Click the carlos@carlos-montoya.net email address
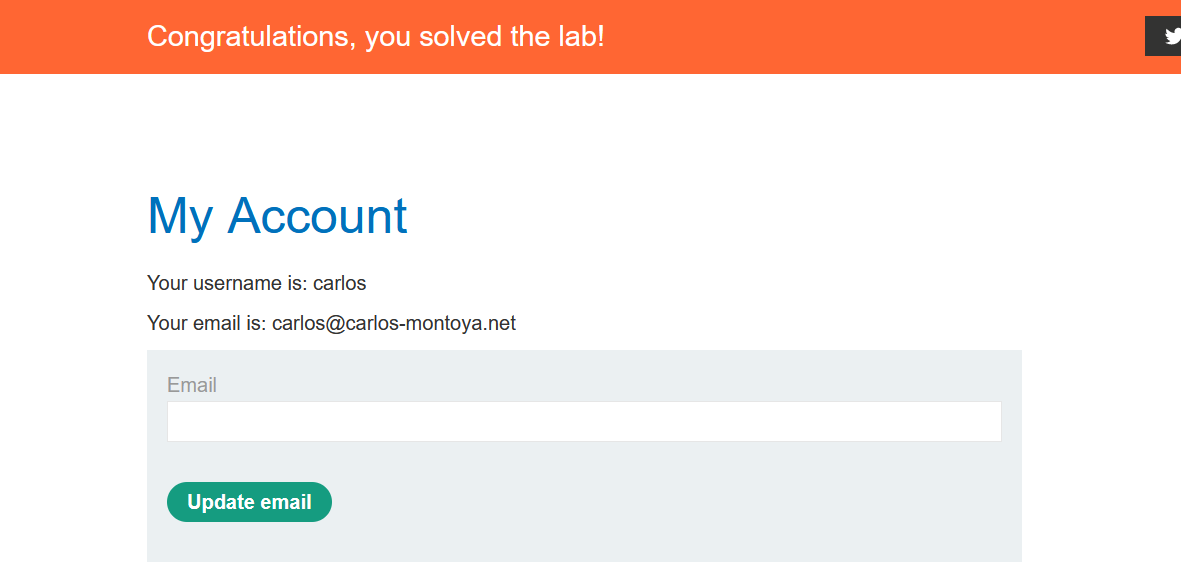Viewport: 1181px width, 577px height. click(394, 323)
